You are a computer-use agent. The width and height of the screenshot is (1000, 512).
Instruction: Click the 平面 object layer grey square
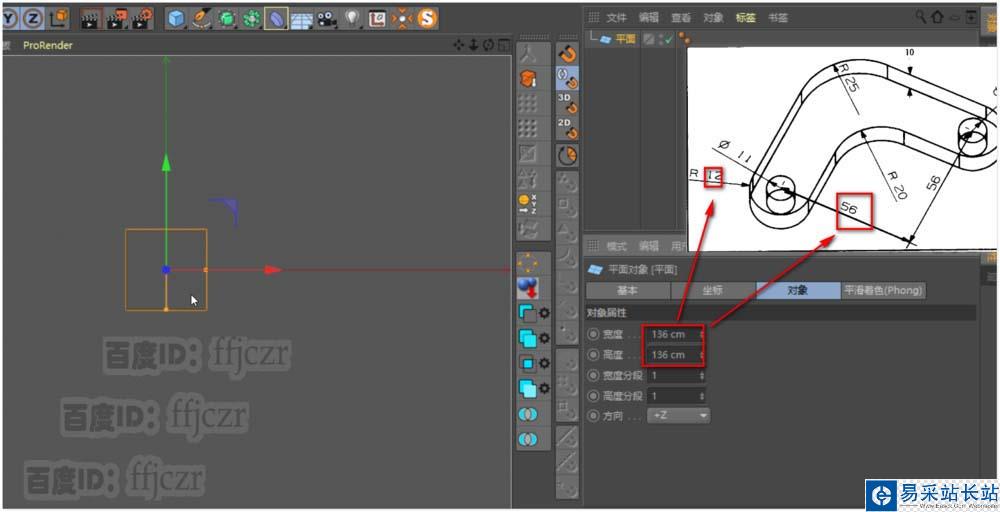coord(649,39)
